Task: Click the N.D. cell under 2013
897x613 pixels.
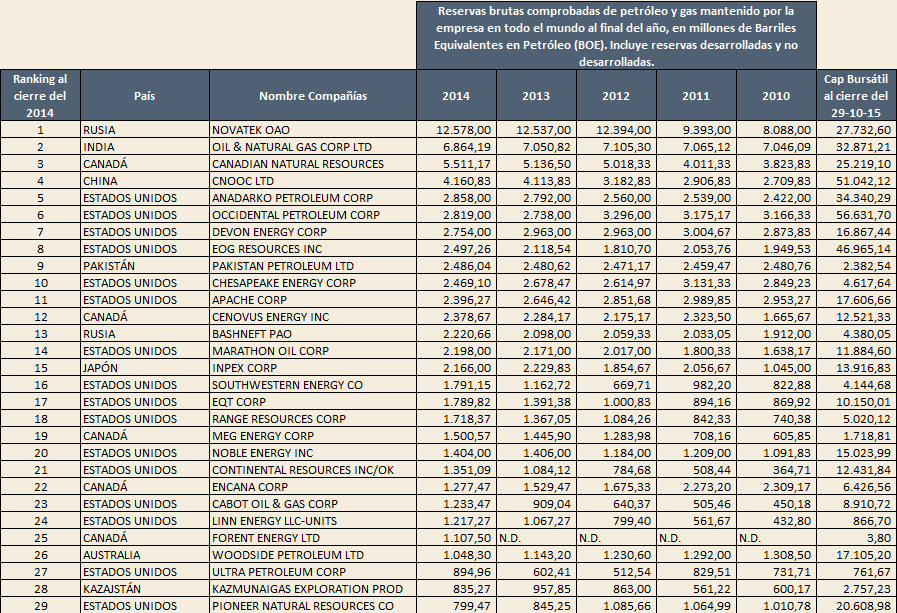Action: [536, 538]
